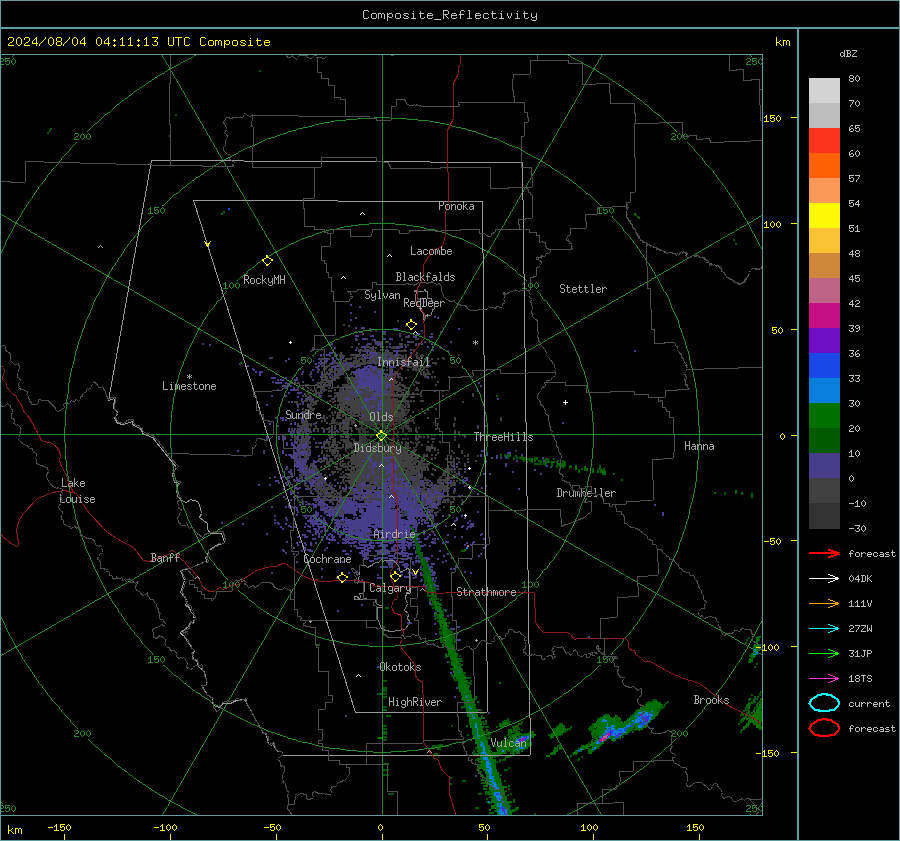This screenshot has height=841, width=900.
Task: Click the Sylvan label
Action: (x=382, y=295)
